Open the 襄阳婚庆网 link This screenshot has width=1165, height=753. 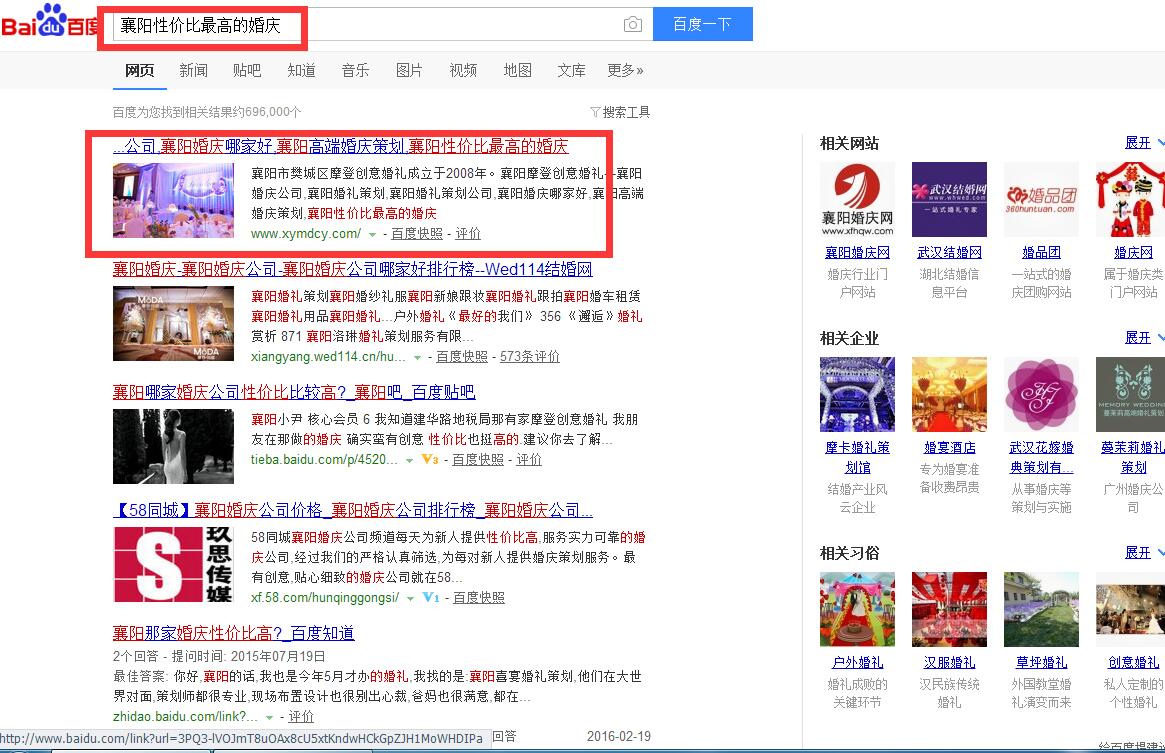[x=857, y=253]
